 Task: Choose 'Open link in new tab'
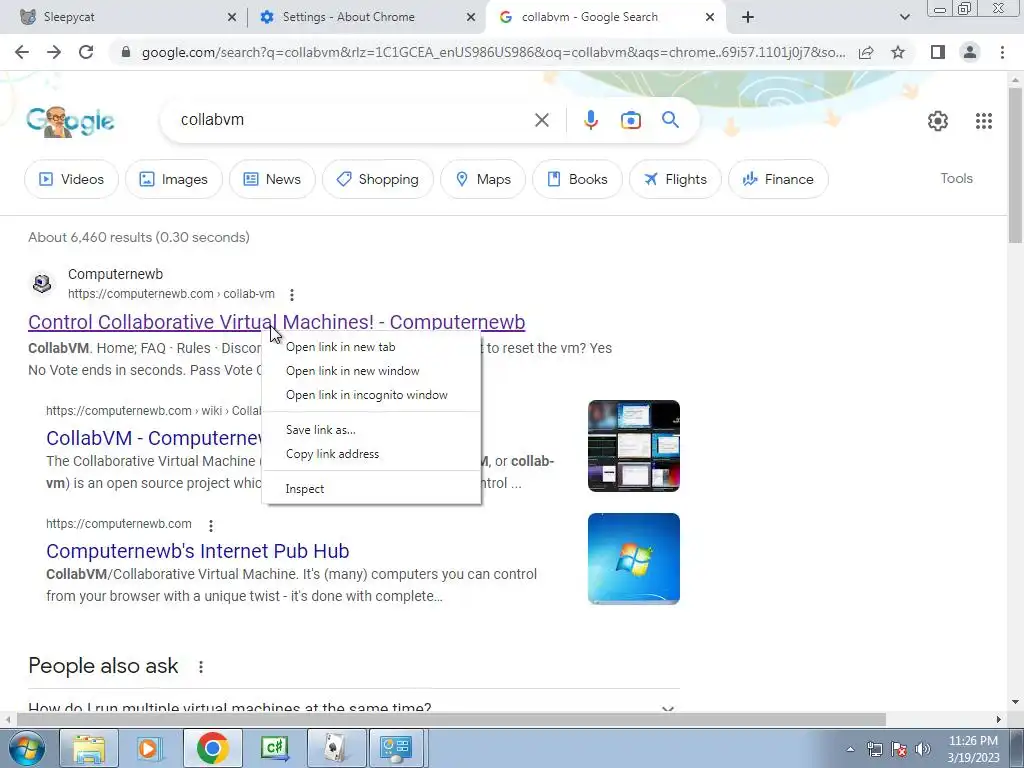click(x=371, y=347)
